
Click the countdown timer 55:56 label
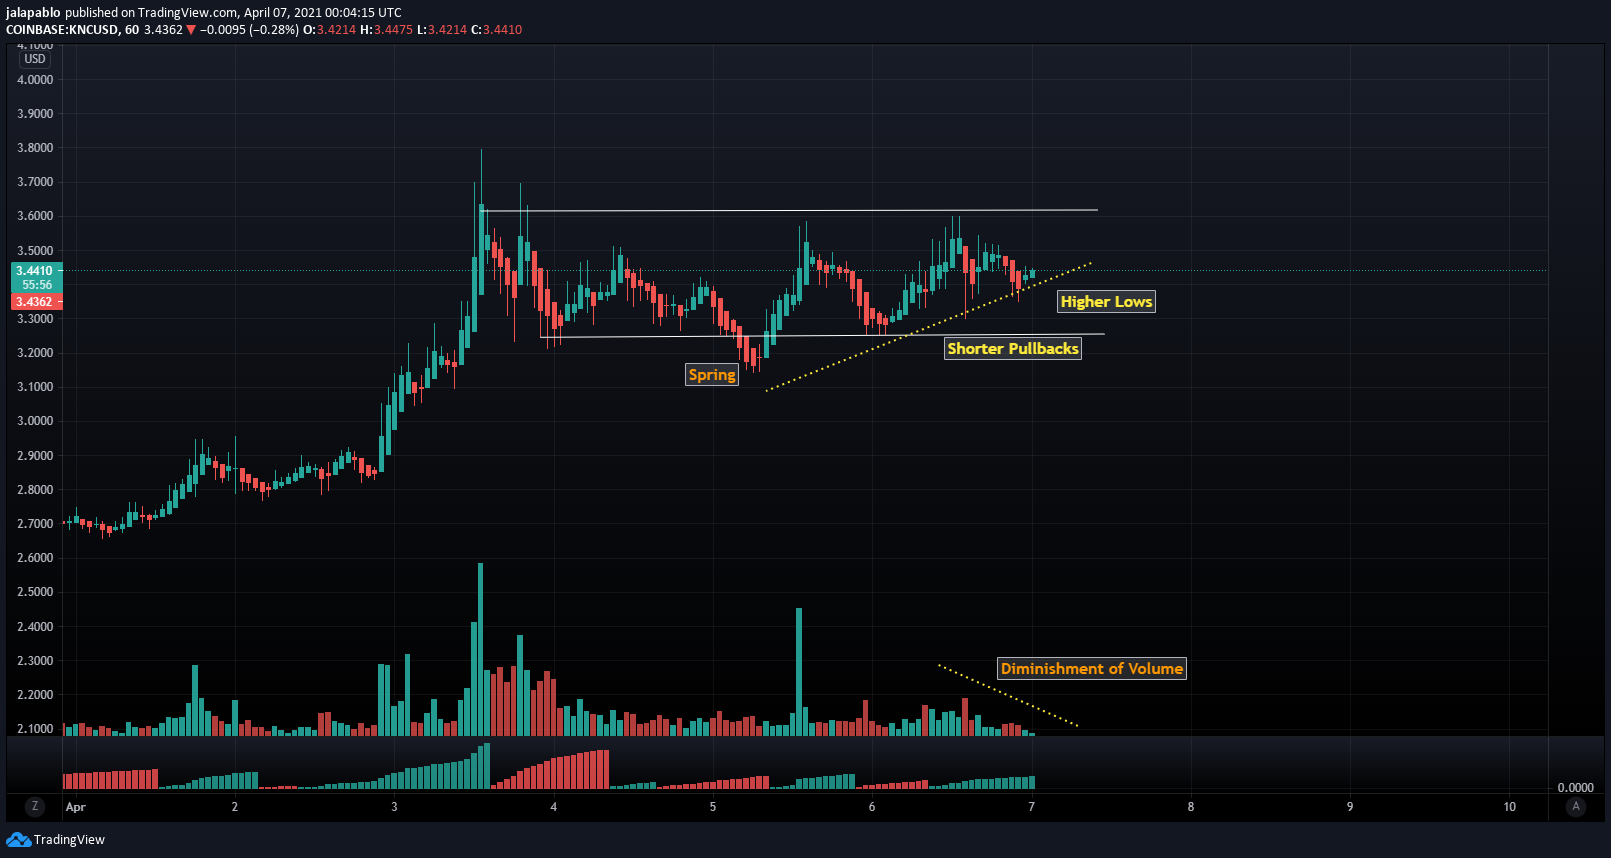click(x=37, y=285)
